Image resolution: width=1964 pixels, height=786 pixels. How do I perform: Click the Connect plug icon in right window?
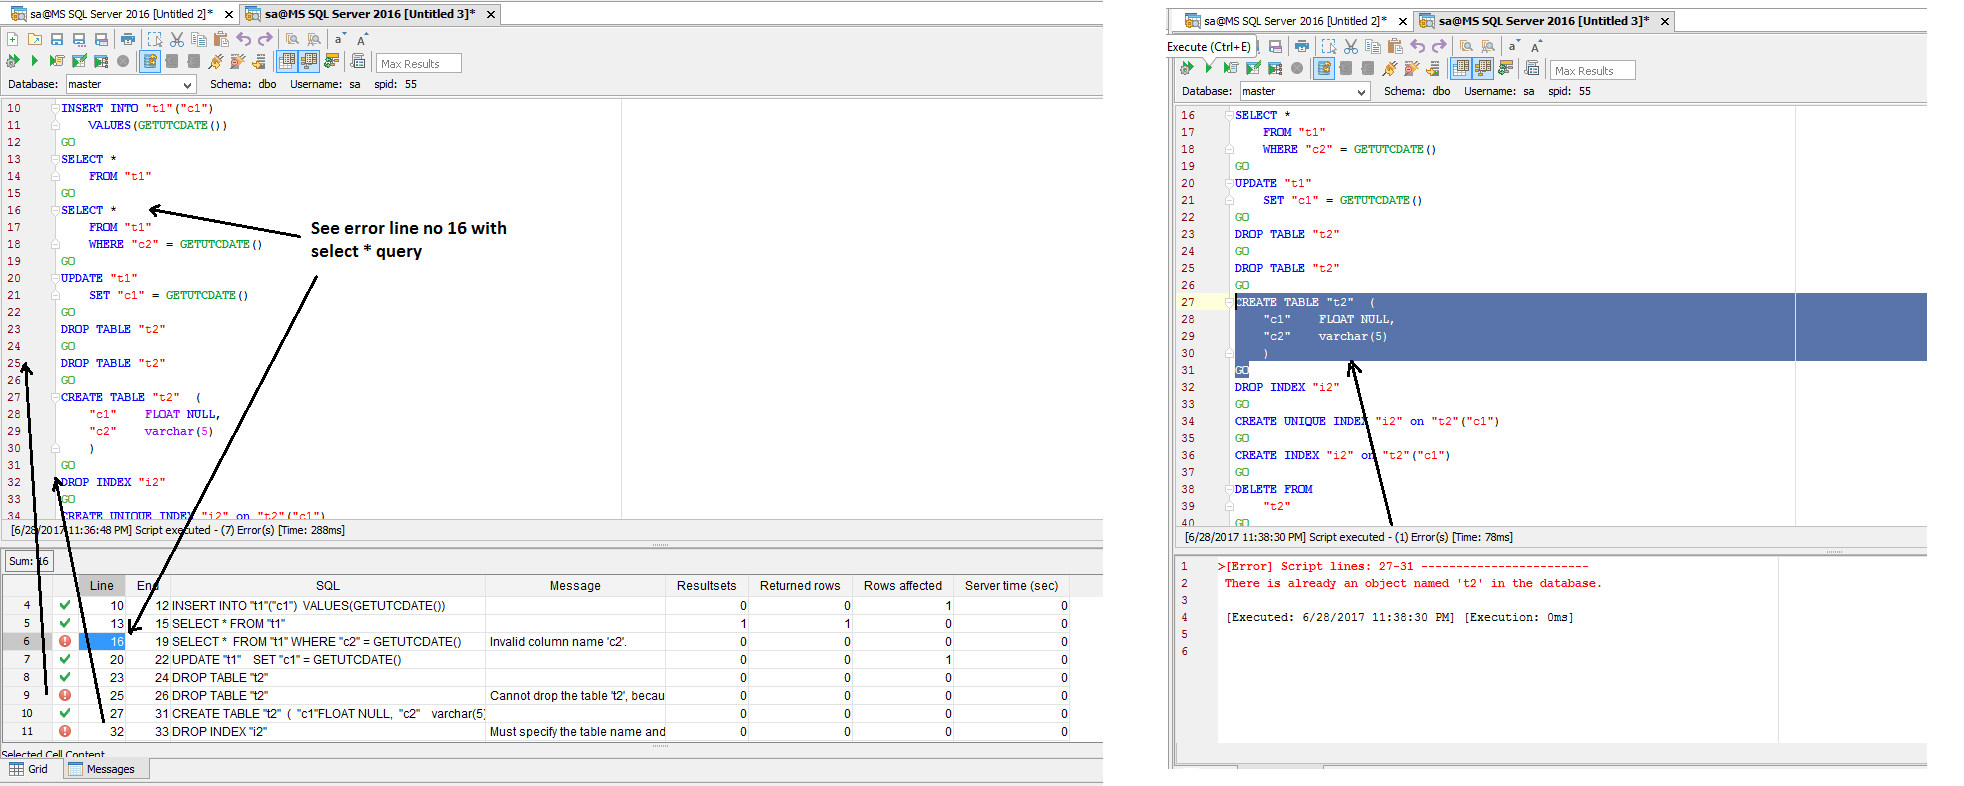[1390, 68]
